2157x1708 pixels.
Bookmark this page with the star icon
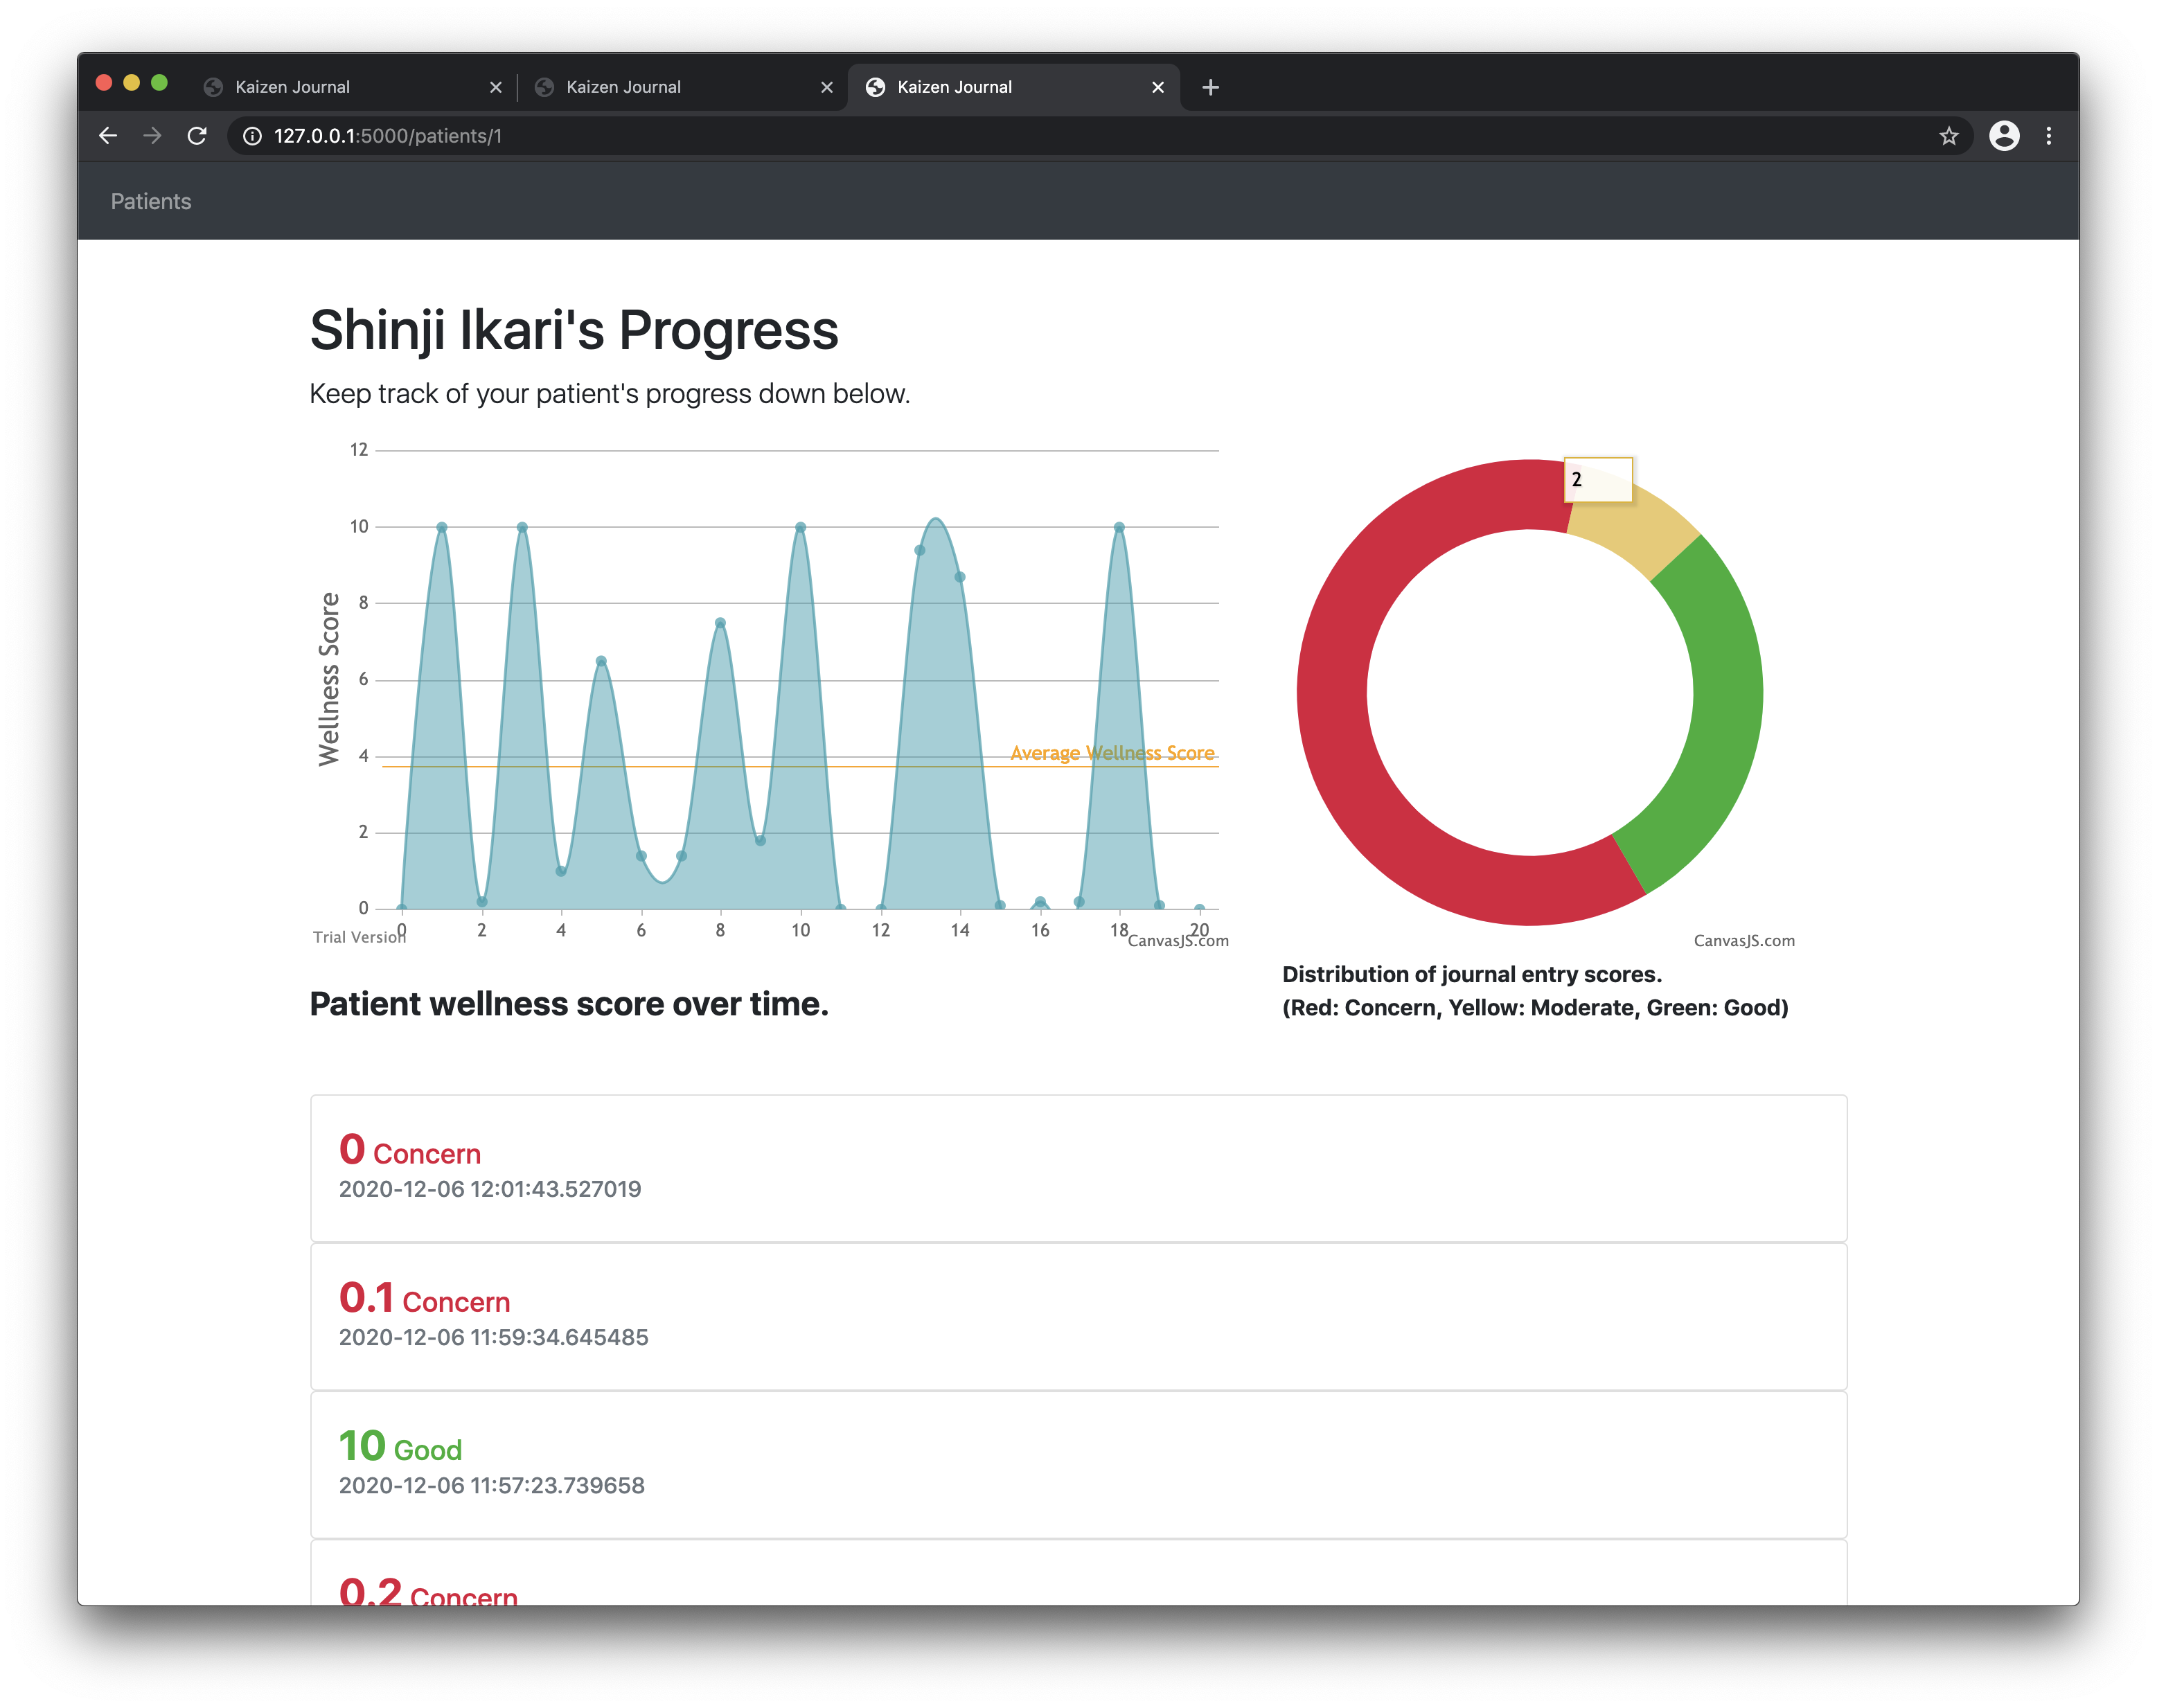(x=1948, y=136)
